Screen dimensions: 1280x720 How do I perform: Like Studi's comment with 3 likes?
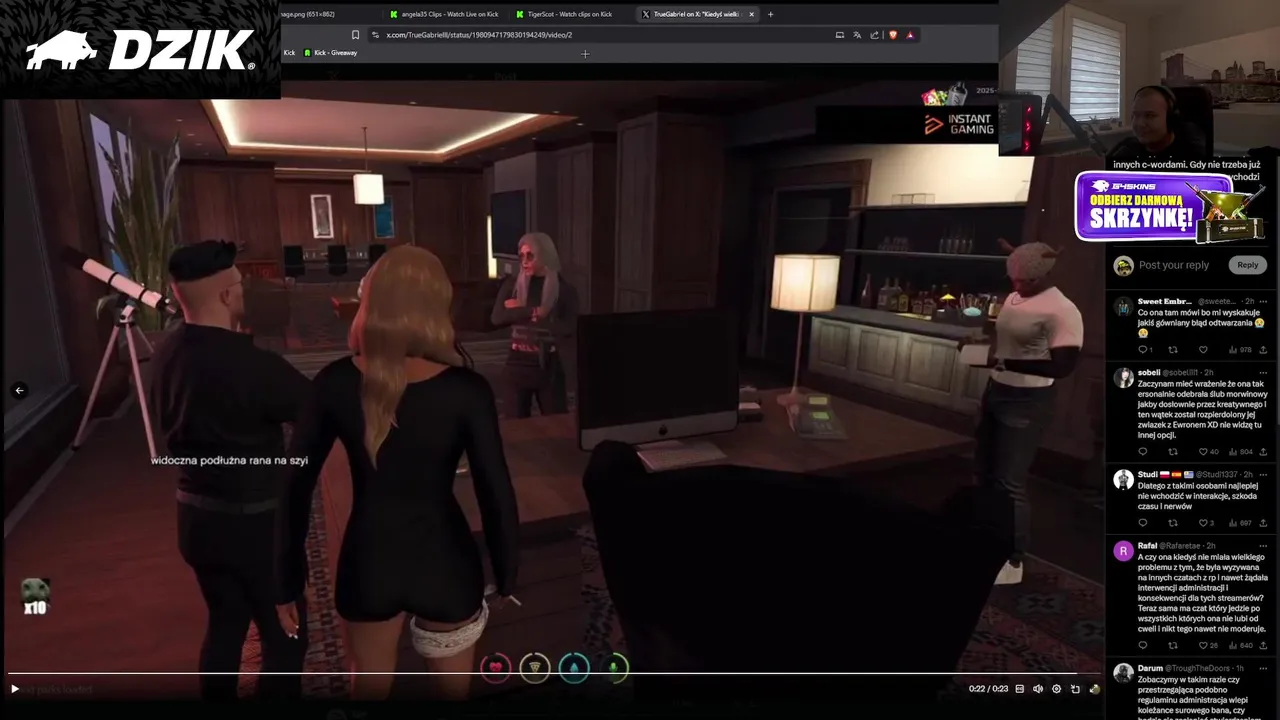pos(1205,523)
